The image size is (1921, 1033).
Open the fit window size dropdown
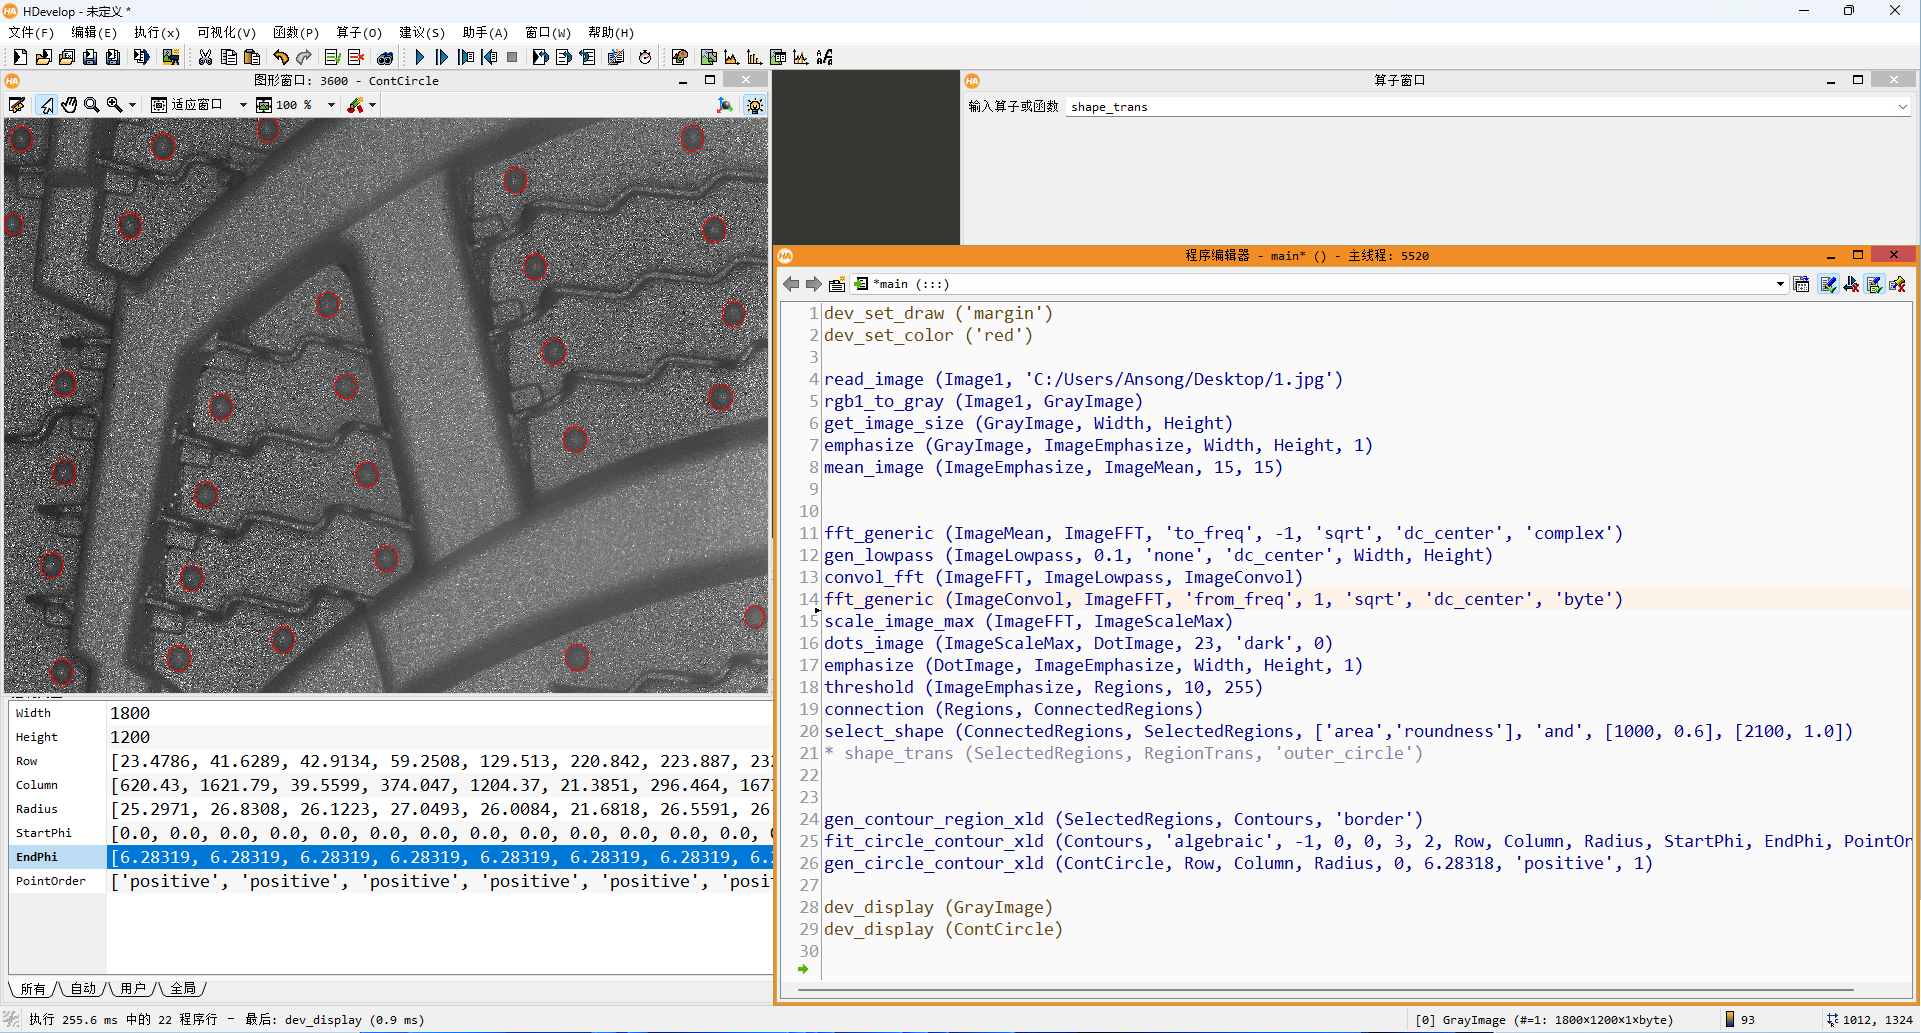click(242, 105)
